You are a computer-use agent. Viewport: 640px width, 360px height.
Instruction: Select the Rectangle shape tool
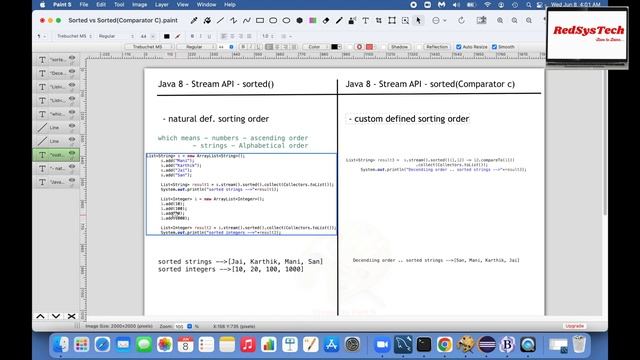(x=260, y=20)
